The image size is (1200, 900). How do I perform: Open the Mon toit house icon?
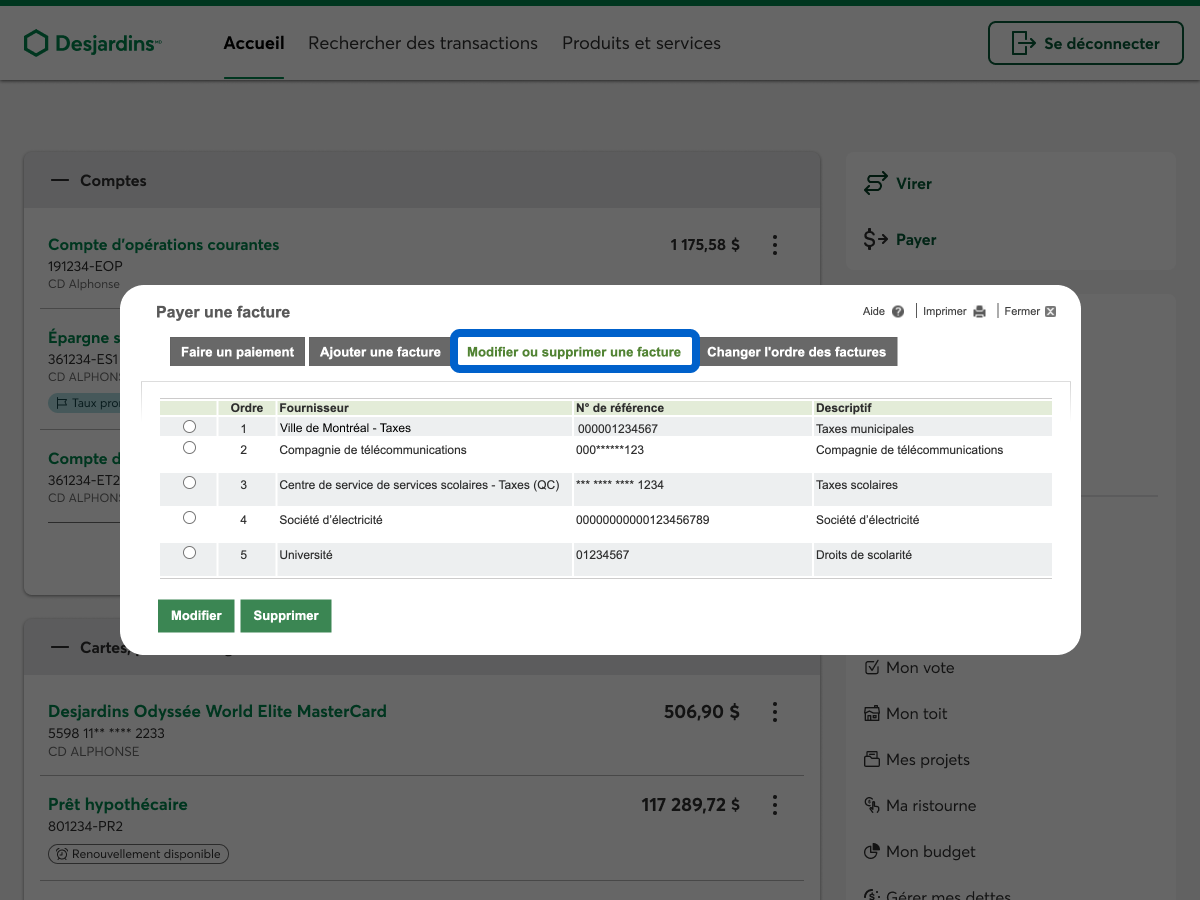(871, 714)
